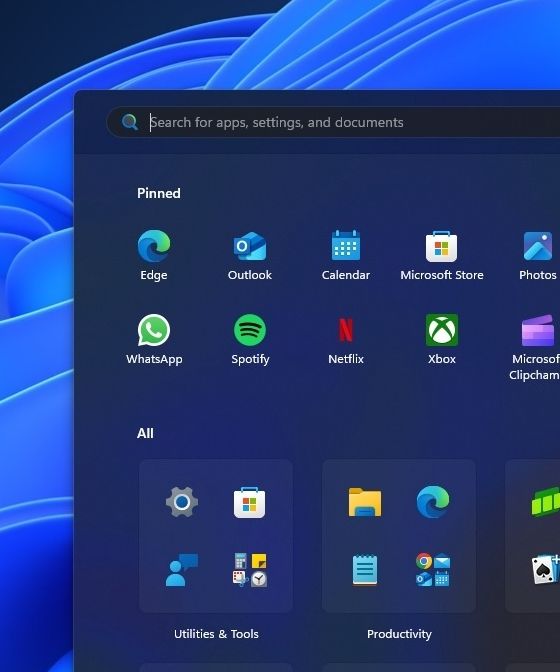The height and width of the screenshot is (672, 560).
Task: Open the Photos app
Action: point(538,255)
